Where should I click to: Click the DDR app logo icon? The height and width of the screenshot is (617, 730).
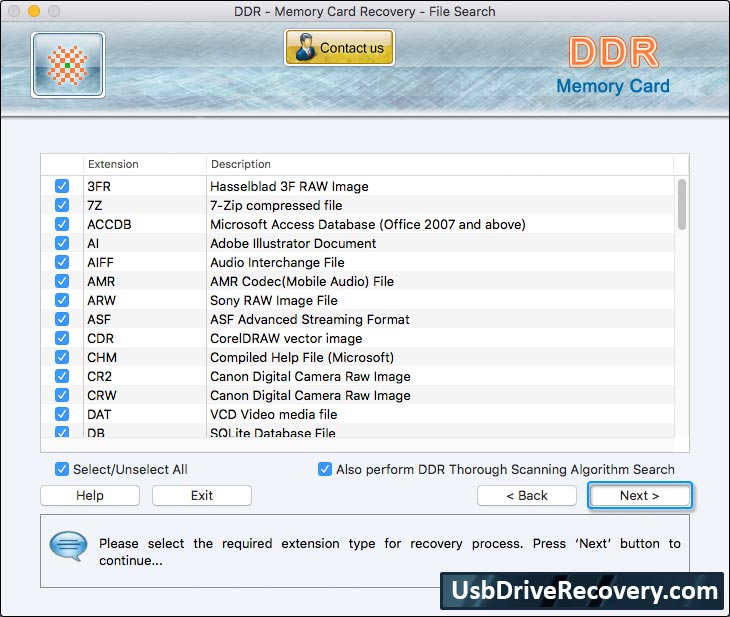(x=68, y=65)
